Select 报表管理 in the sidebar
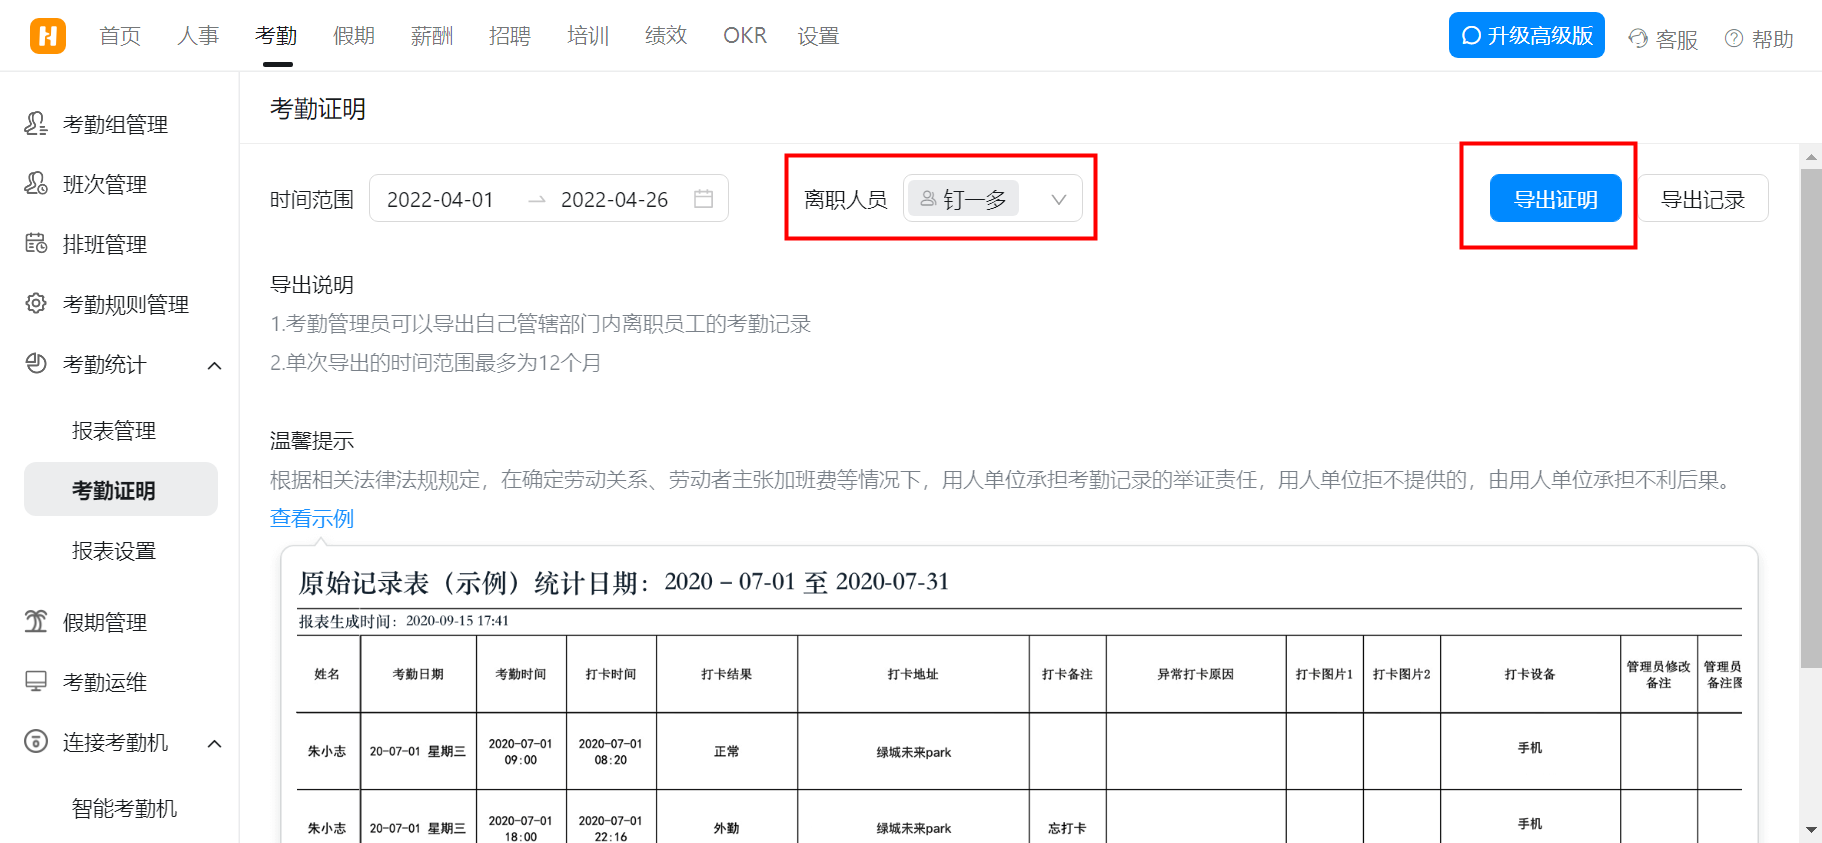 tap(114, 431)
